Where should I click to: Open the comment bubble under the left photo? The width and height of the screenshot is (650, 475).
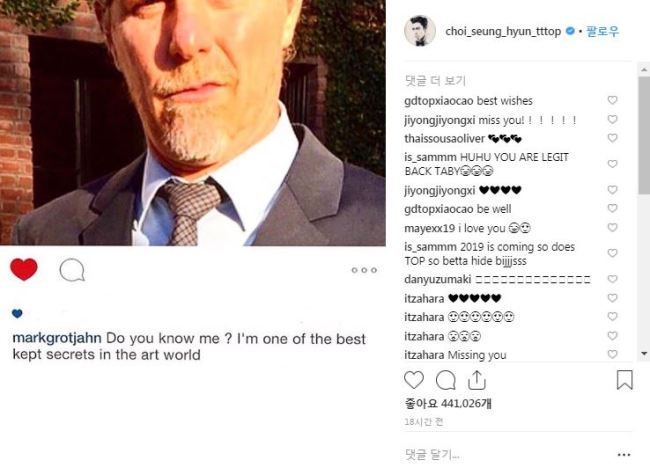(72, 270)
